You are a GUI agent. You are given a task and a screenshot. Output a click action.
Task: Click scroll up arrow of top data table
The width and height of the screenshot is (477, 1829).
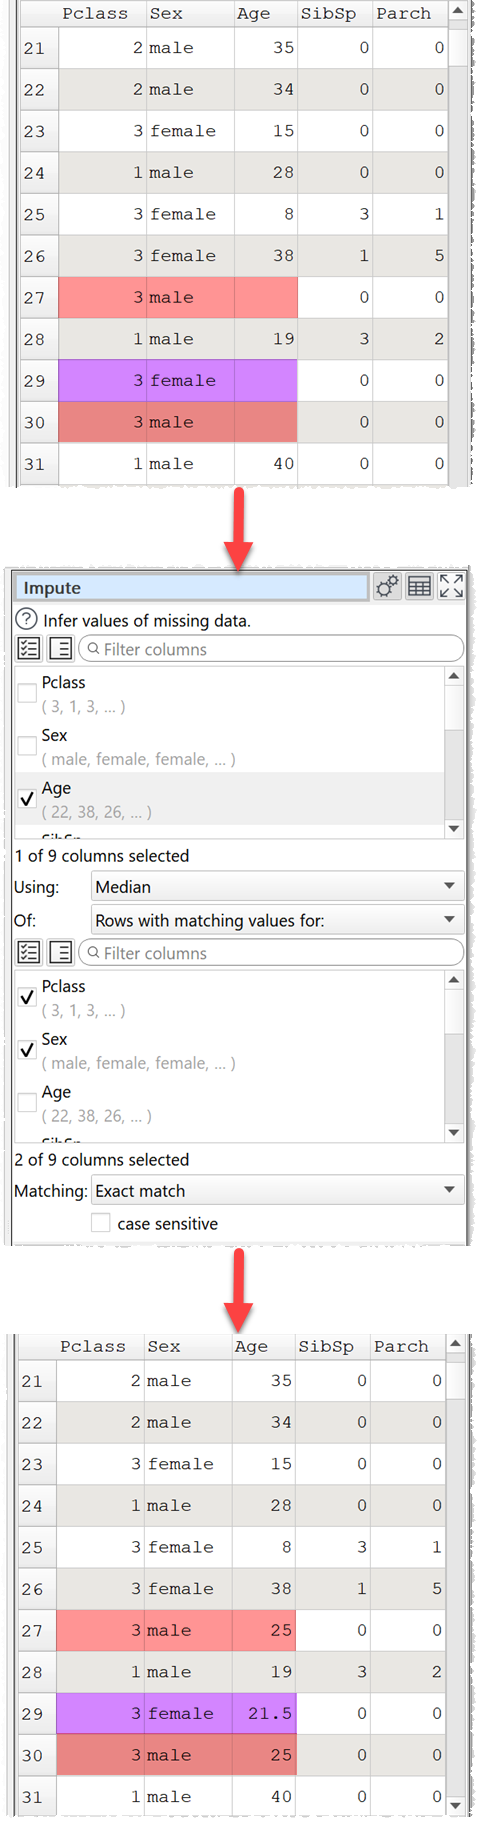click(458, 12)
